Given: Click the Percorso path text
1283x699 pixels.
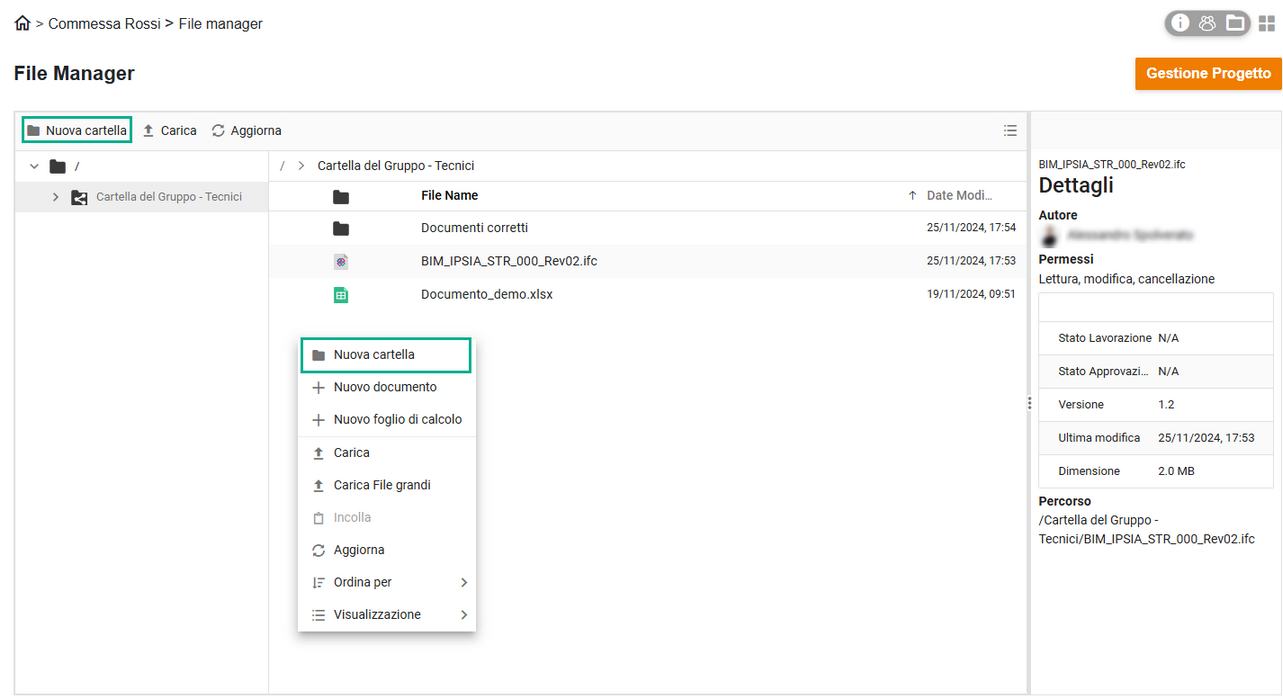Looking at the screenshot, I should pyautogui.click(x=1147, y=530).
